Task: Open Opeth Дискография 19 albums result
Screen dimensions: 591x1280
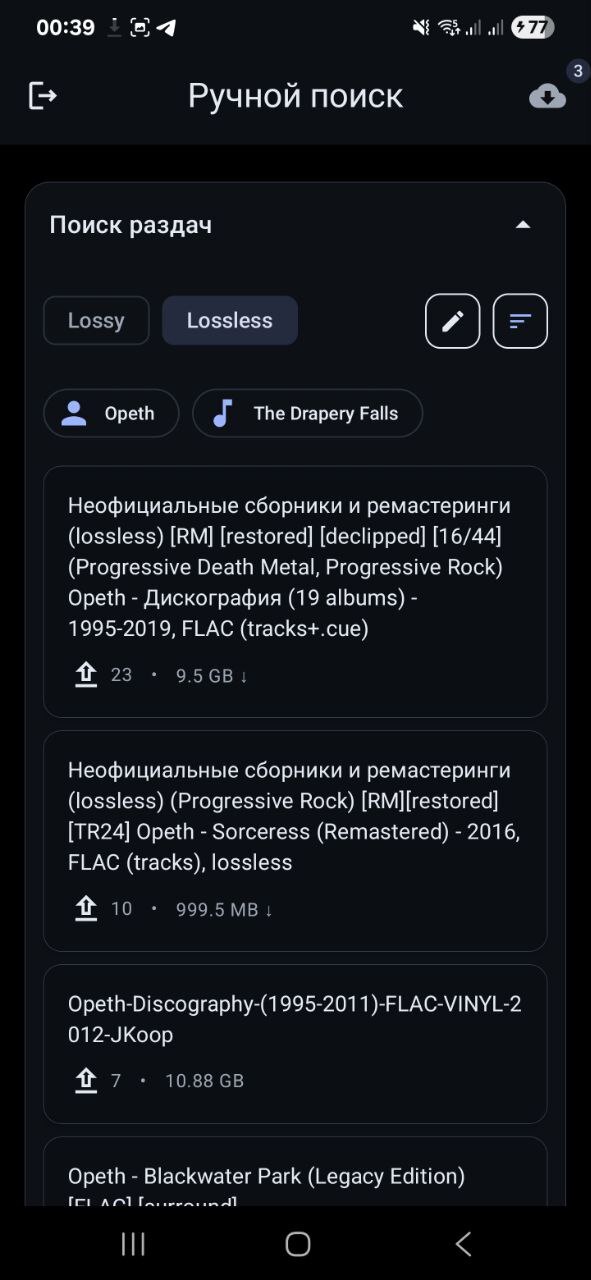Action: tap(295, 591)
